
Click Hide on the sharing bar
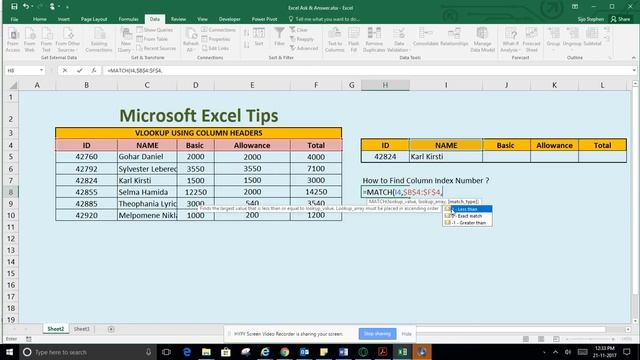[407, 334]
